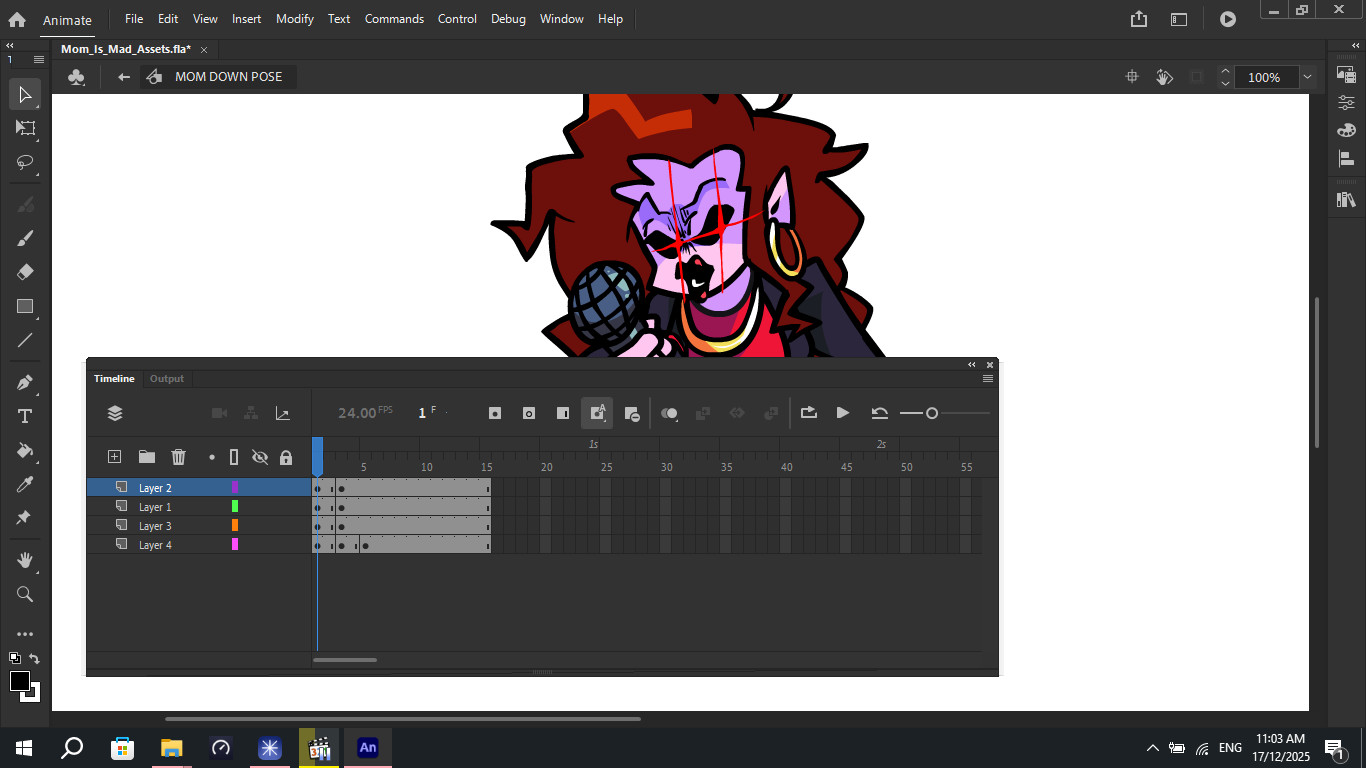This screenshot has height=768, width=1366.
Task: Click the Center Stage crosshair icon
Action: click(x=1132, y=77)
